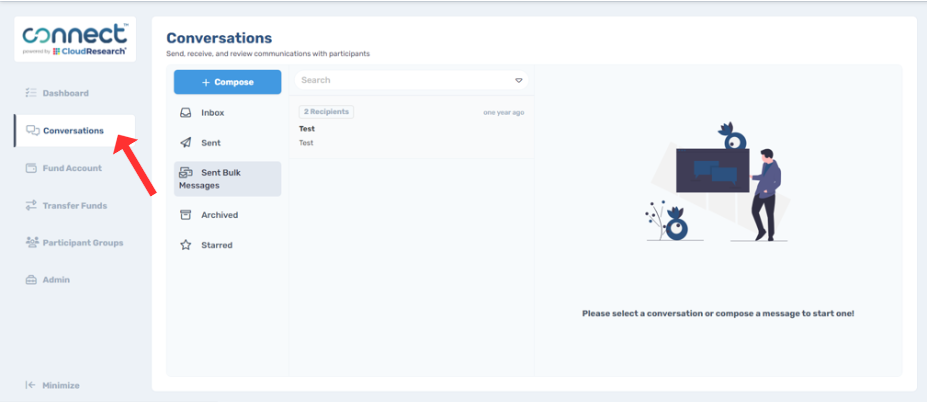Image resolution: width=927 pixels, height=402 pixels.
Task: Click the plus icon on Compose
Action: click(x=206, y=82)
